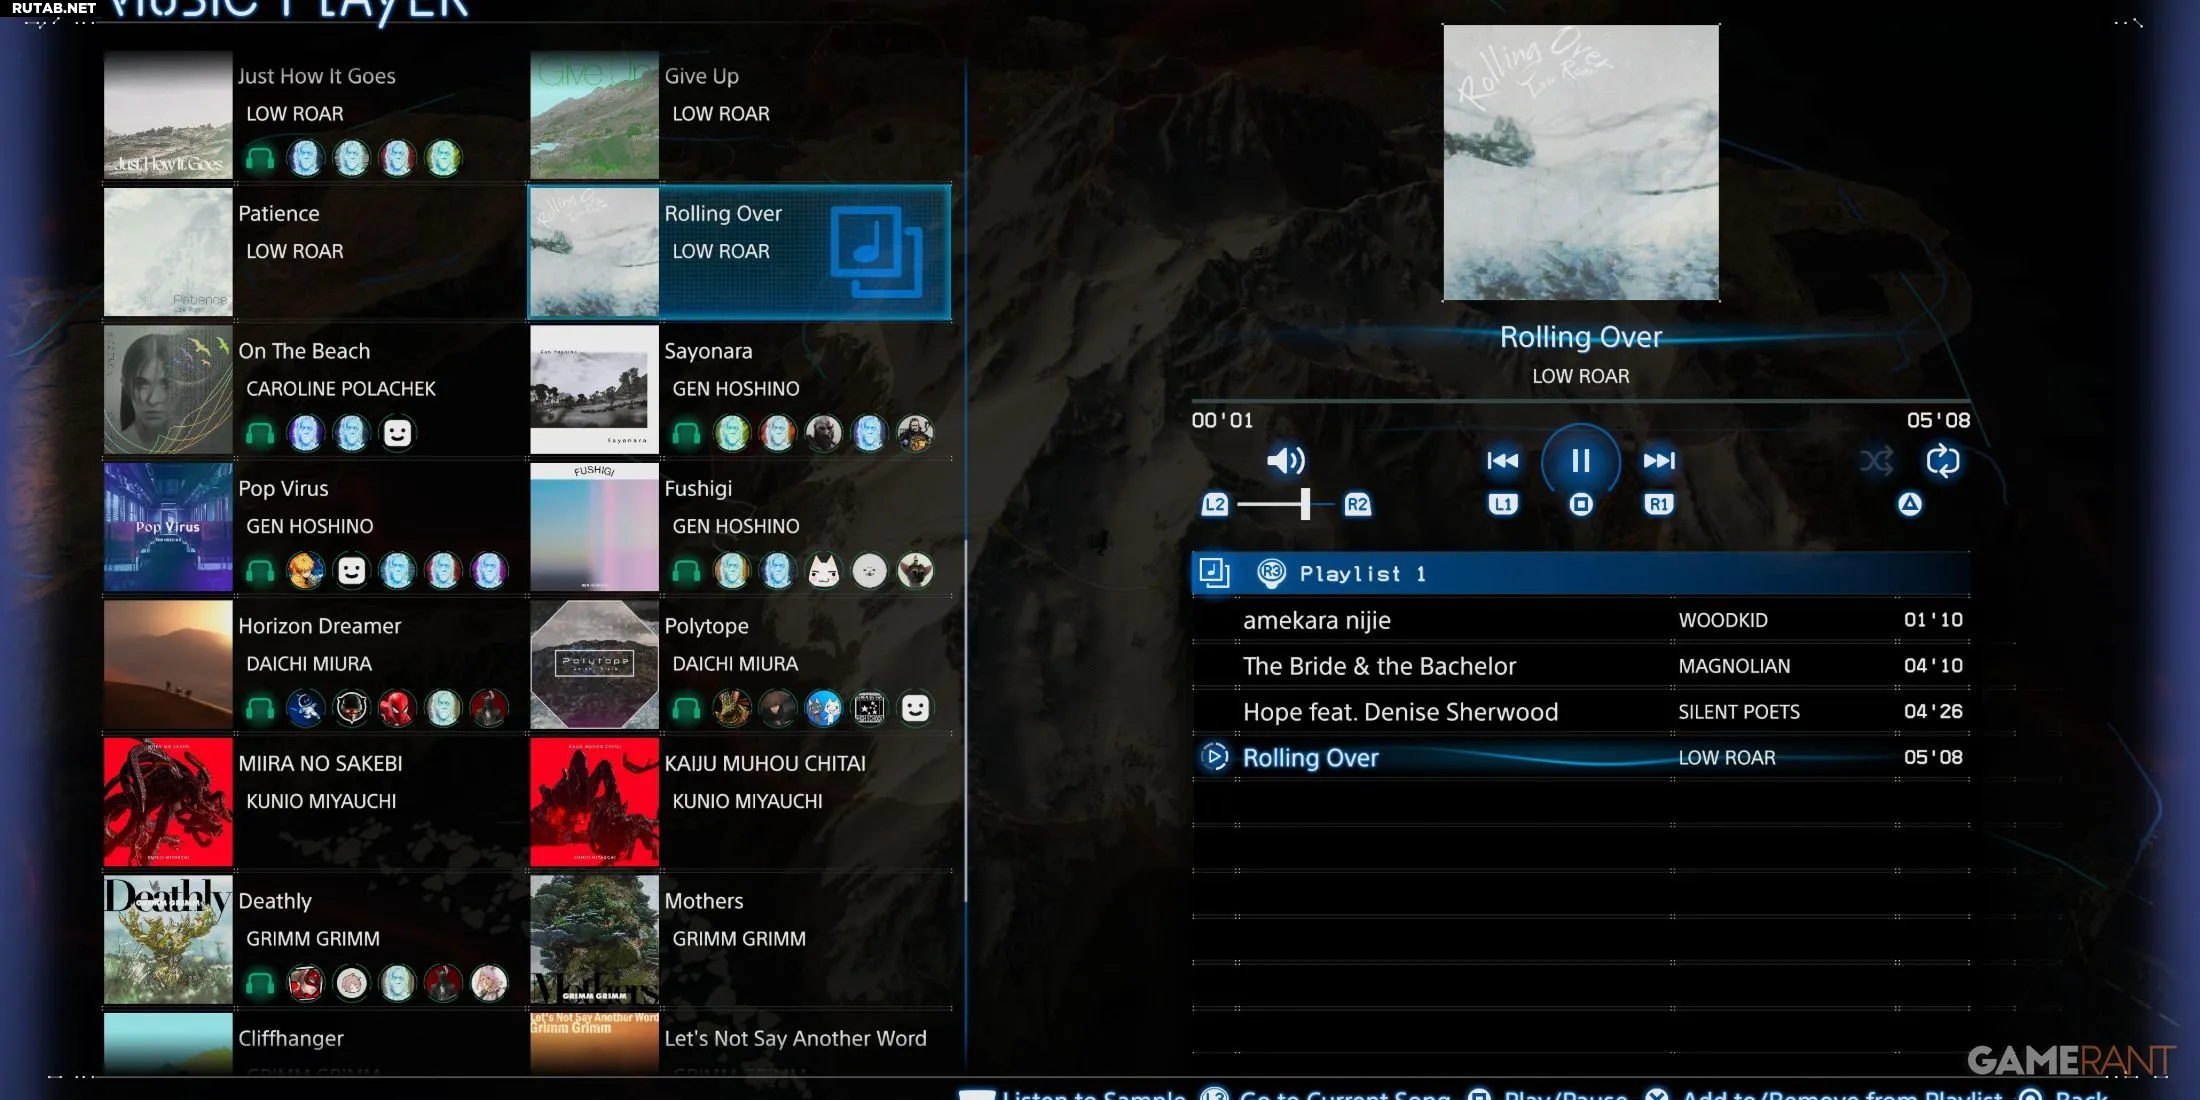Click the playlist icon beside Playlist 1
The image size is (2200, 1100).
[x=1214, y=573]
